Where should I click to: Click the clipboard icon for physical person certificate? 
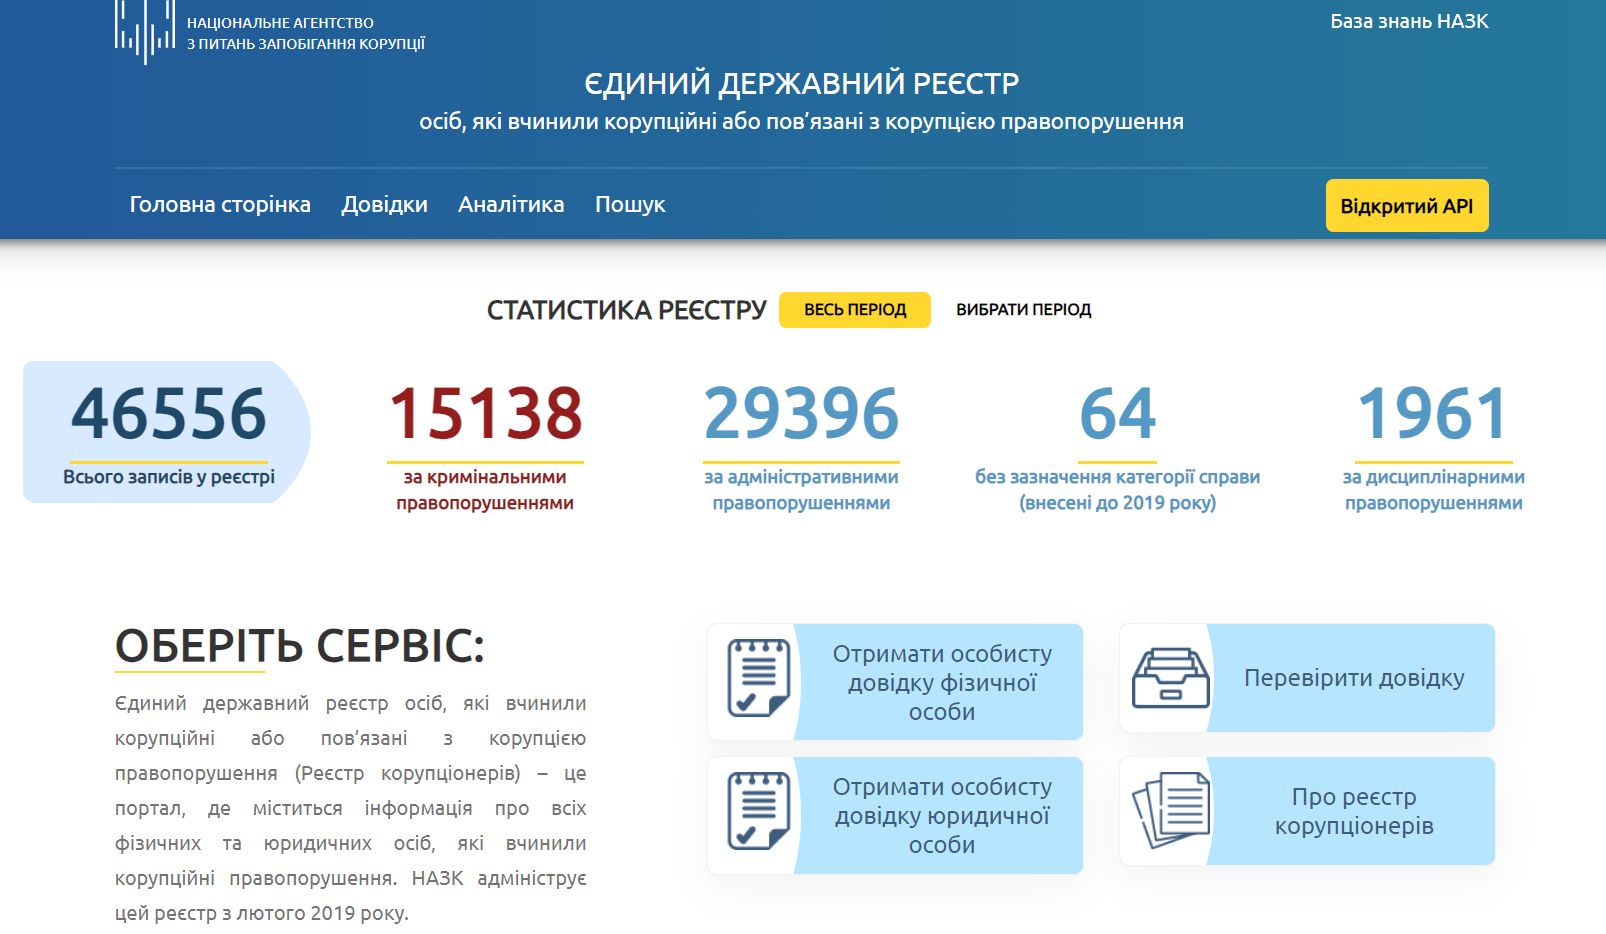758,678
